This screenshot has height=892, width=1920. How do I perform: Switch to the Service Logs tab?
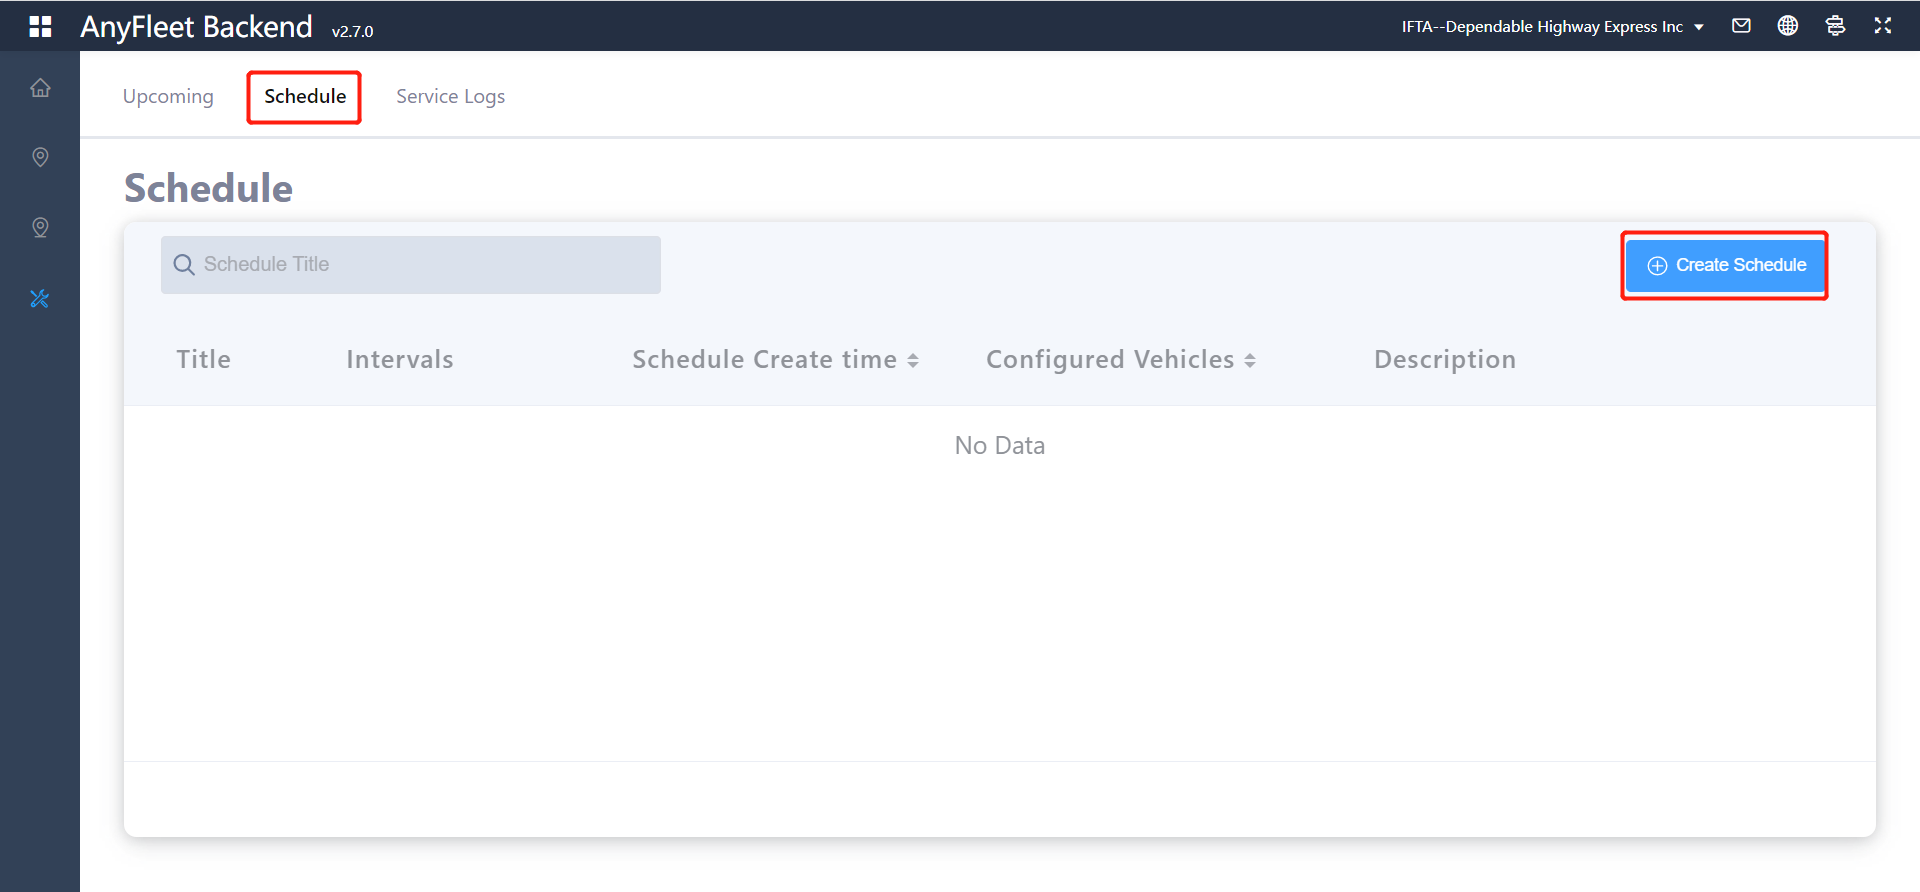(450, 97)
